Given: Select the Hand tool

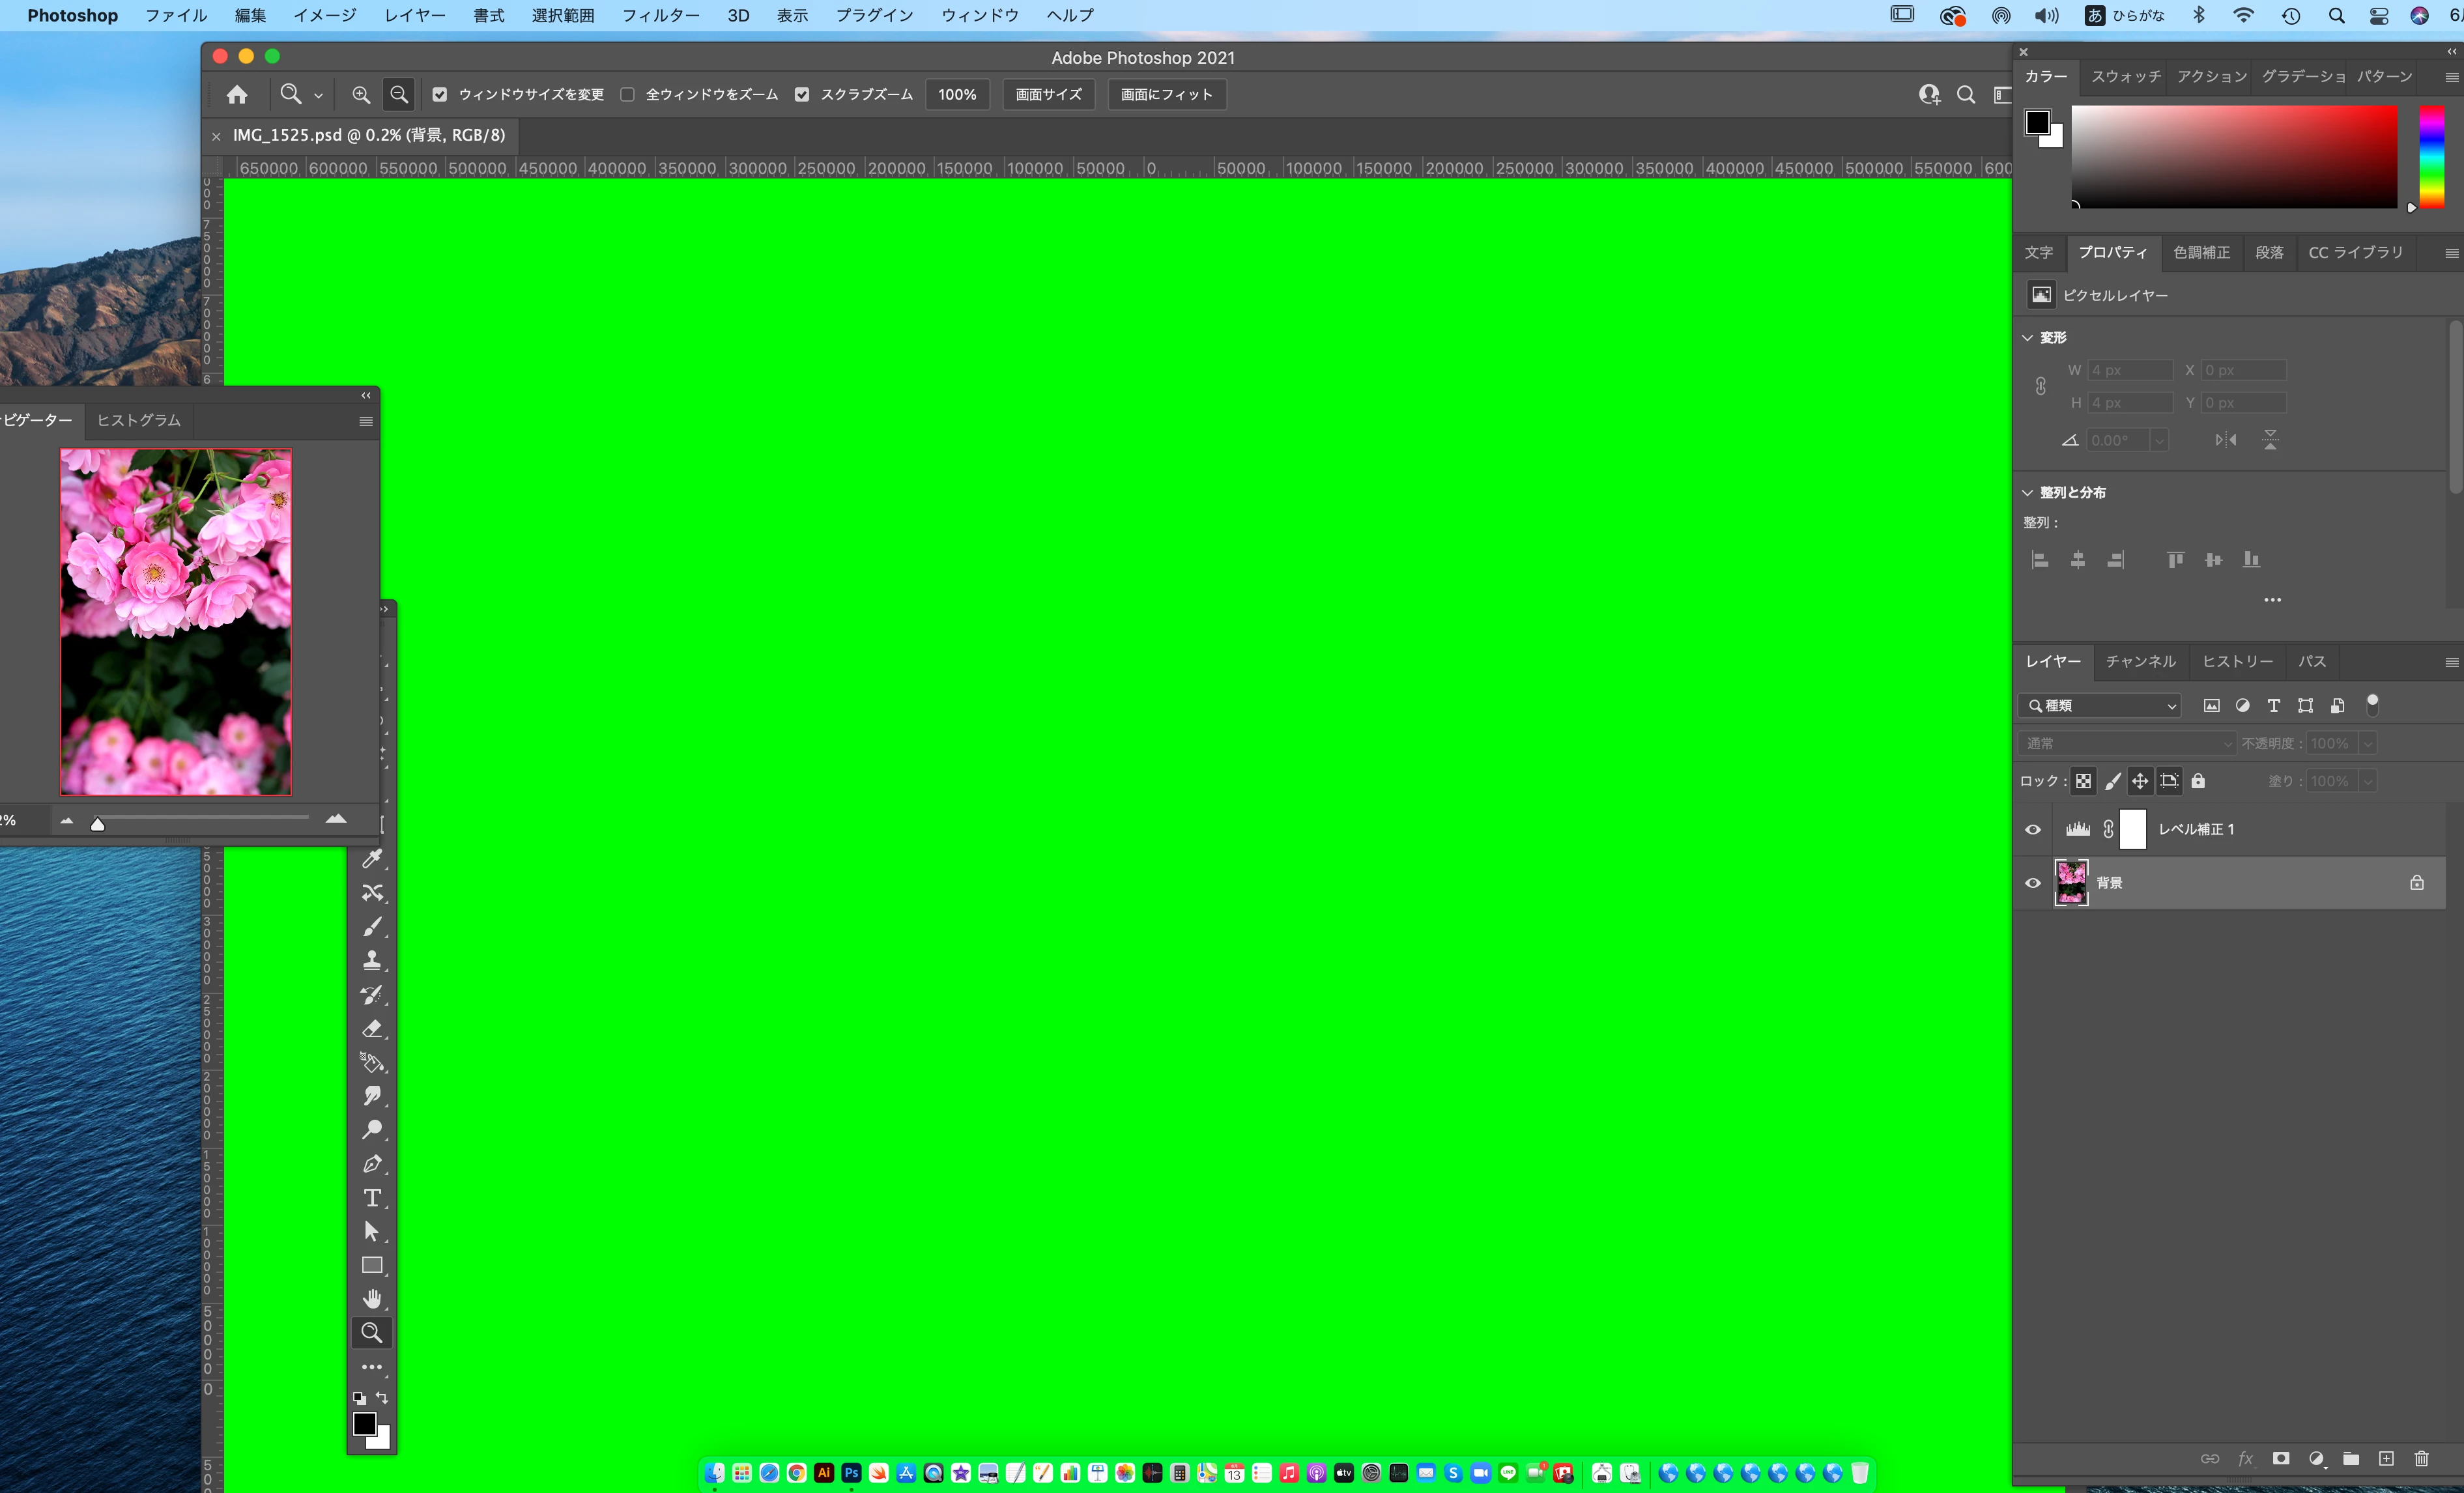Looking at the screenshot, I should 372,1299.
